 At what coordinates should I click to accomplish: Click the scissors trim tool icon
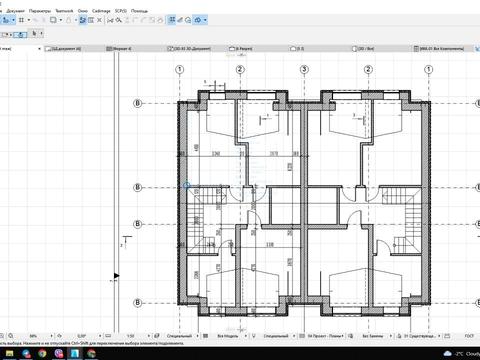click(110, 20)
